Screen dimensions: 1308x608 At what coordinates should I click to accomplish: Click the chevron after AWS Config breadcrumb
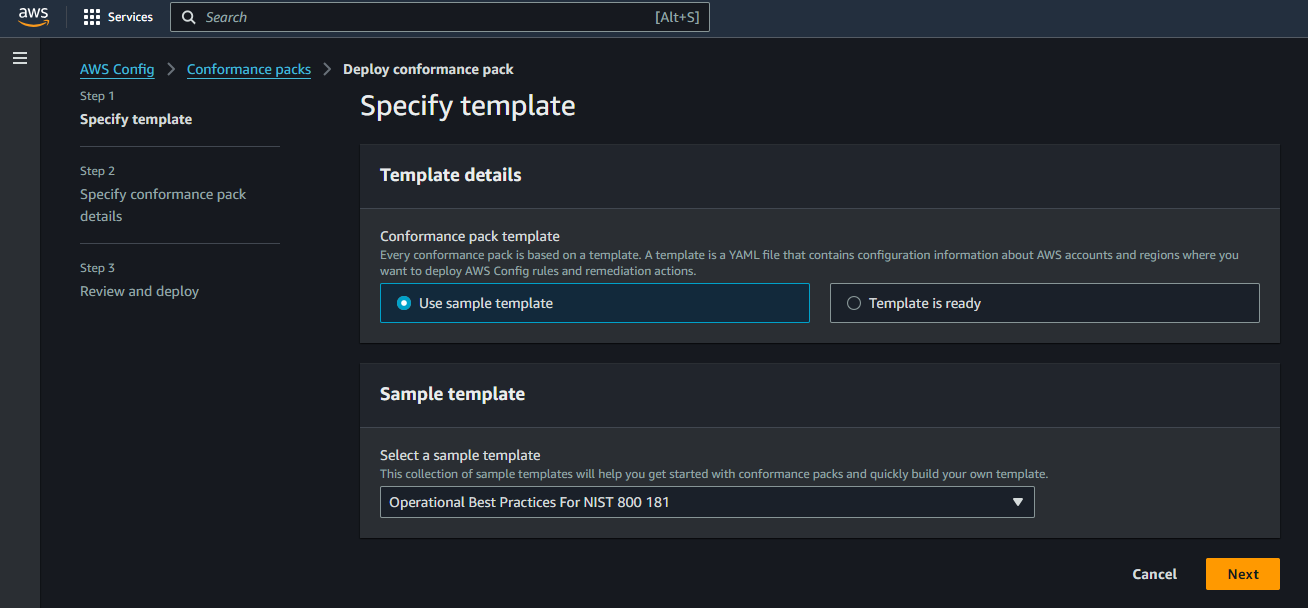coord(171,69)
